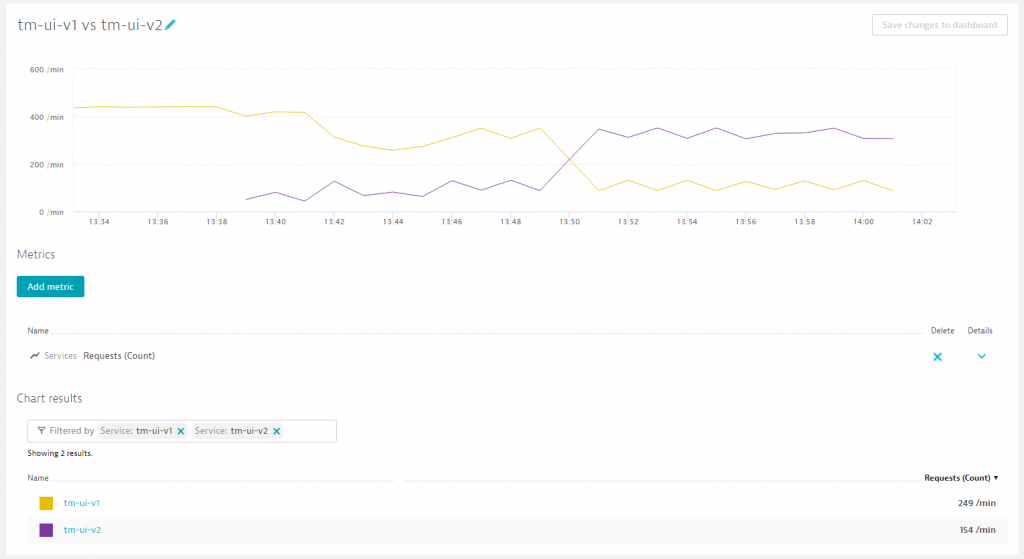Screen dimensions: 1024x559
Task: Click the 14:00 mark on the time axis
Action: coord(863,222)
